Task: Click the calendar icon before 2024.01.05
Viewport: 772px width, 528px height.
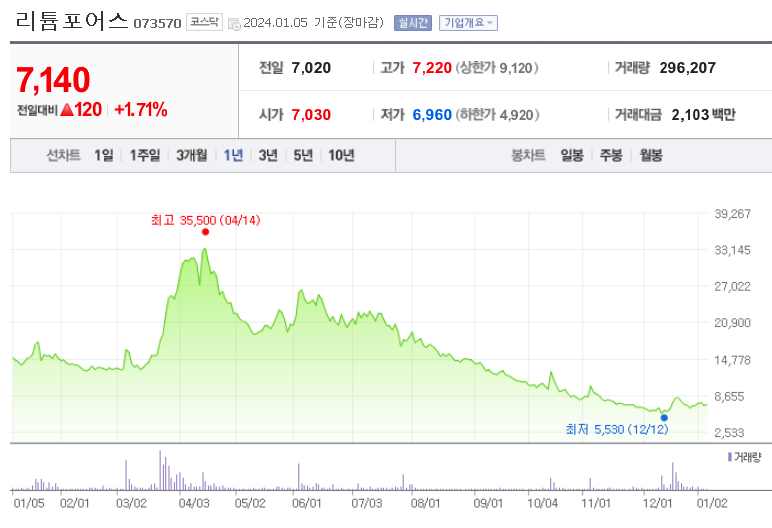Action: 234,24
